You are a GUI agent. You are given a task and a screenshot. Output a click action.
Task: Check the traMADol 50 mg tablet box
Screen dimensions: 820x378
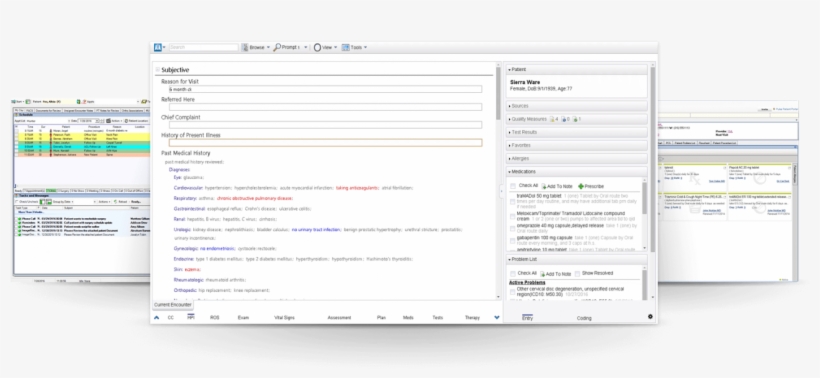click(x=513, y=201)
